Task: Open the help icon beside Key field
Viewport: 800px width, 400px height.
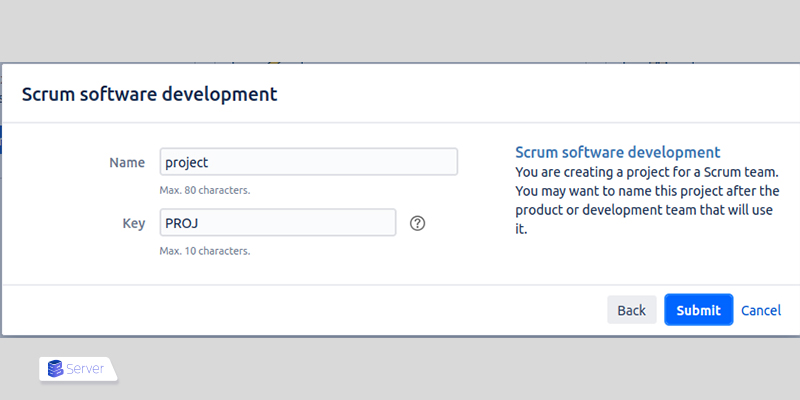Action: [x=417, y=223]
